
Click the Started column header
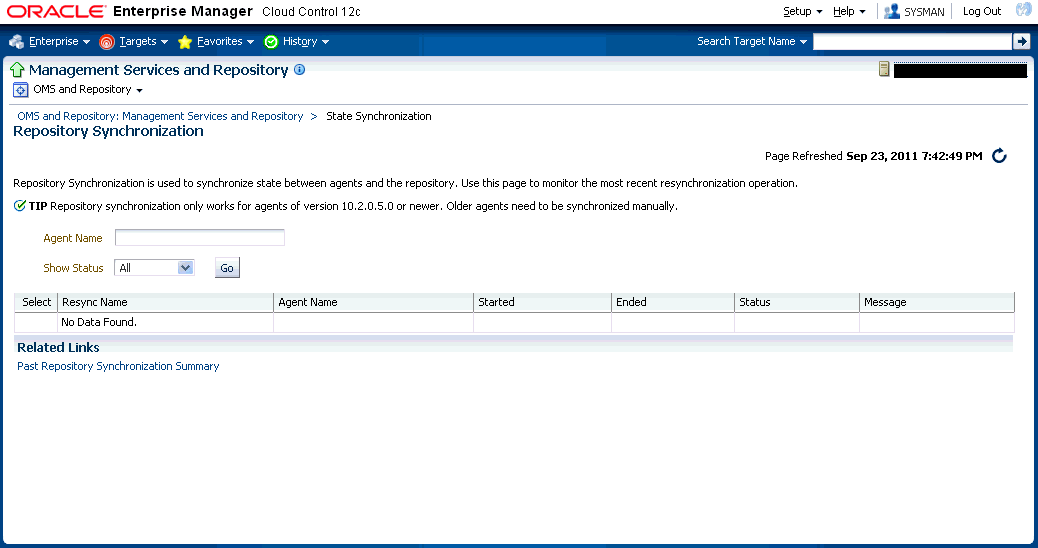point(543,302)
